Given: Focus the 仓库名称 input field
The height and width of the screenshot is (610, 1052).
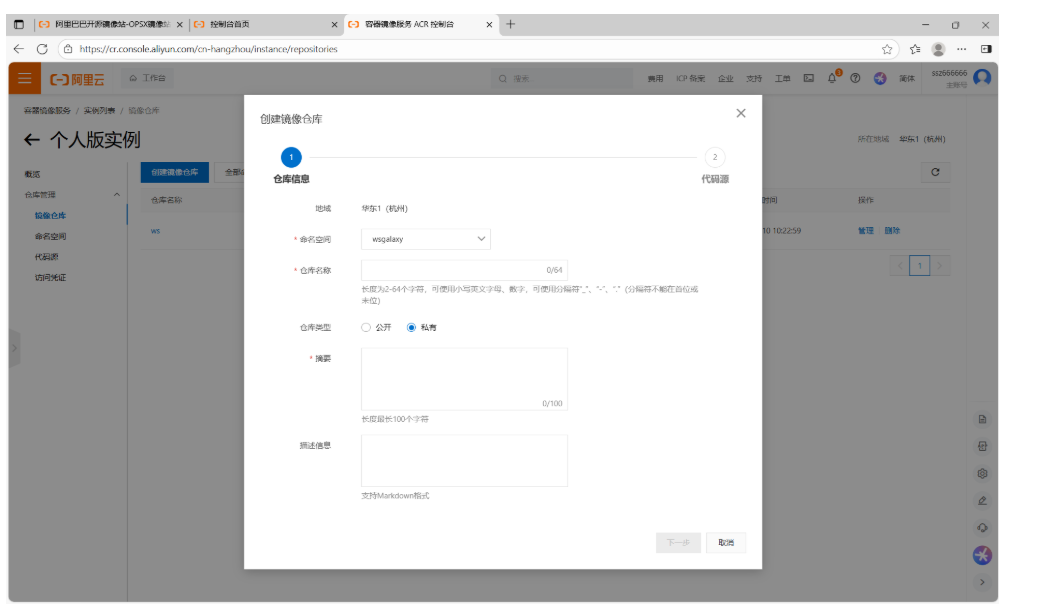Looking at the screenshot, I should [x=464, y=270].
